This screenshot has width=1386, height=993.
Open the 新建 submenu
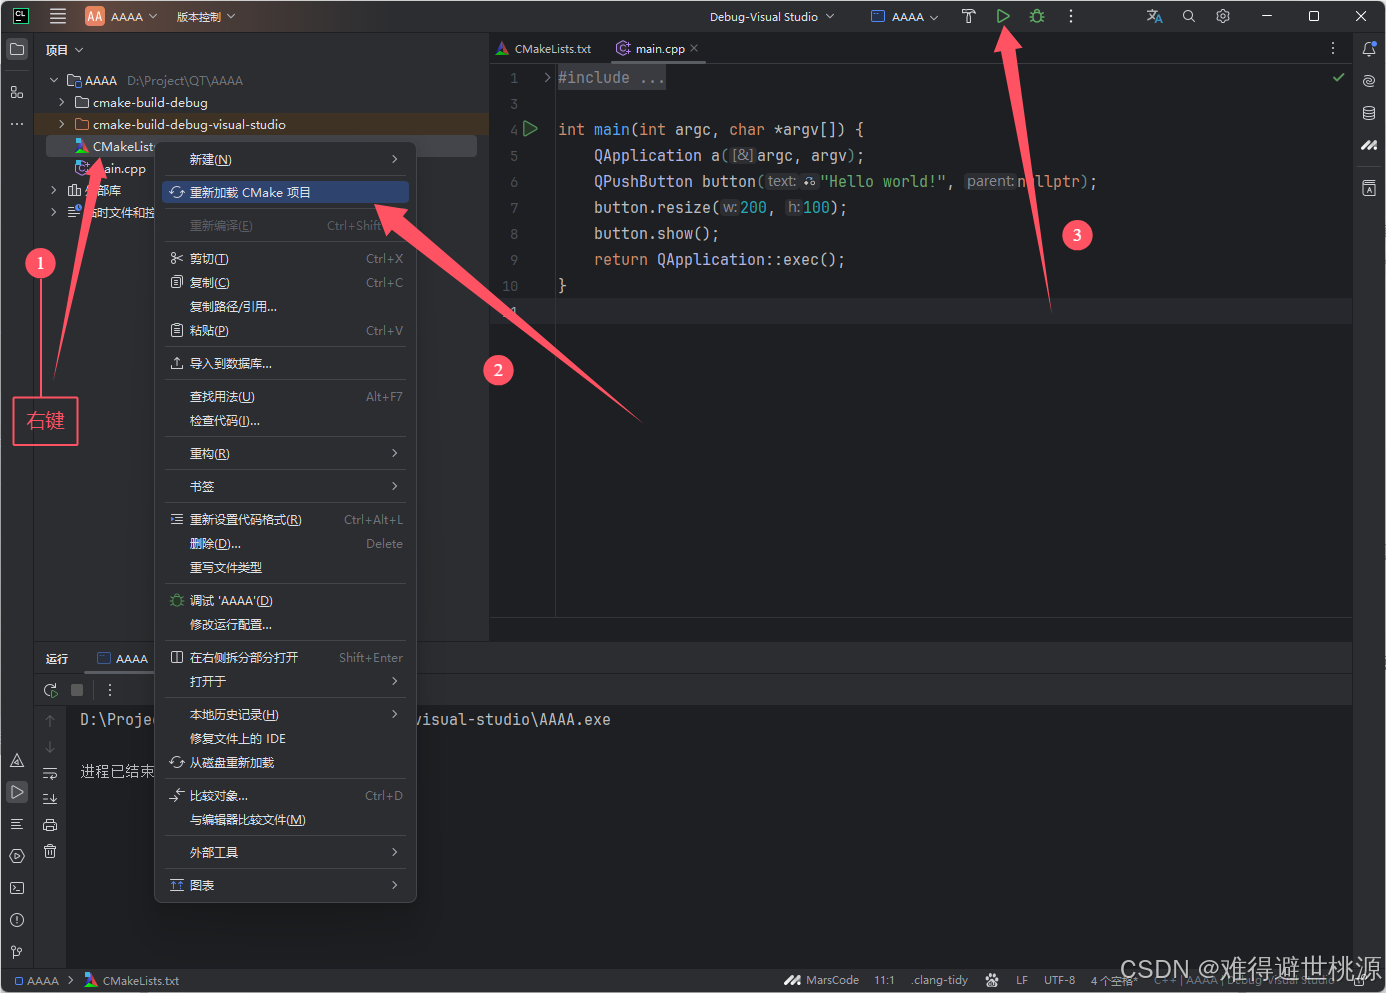[x=285, y=160]
